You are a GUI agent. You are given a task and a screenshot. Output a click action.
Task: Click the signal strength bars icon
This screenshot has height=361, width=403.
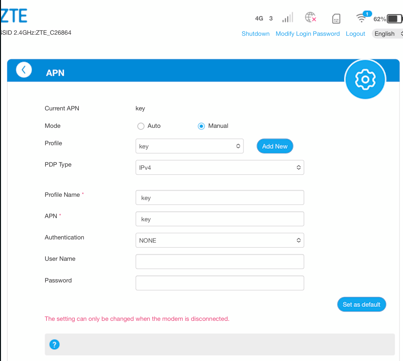(287, 18)
